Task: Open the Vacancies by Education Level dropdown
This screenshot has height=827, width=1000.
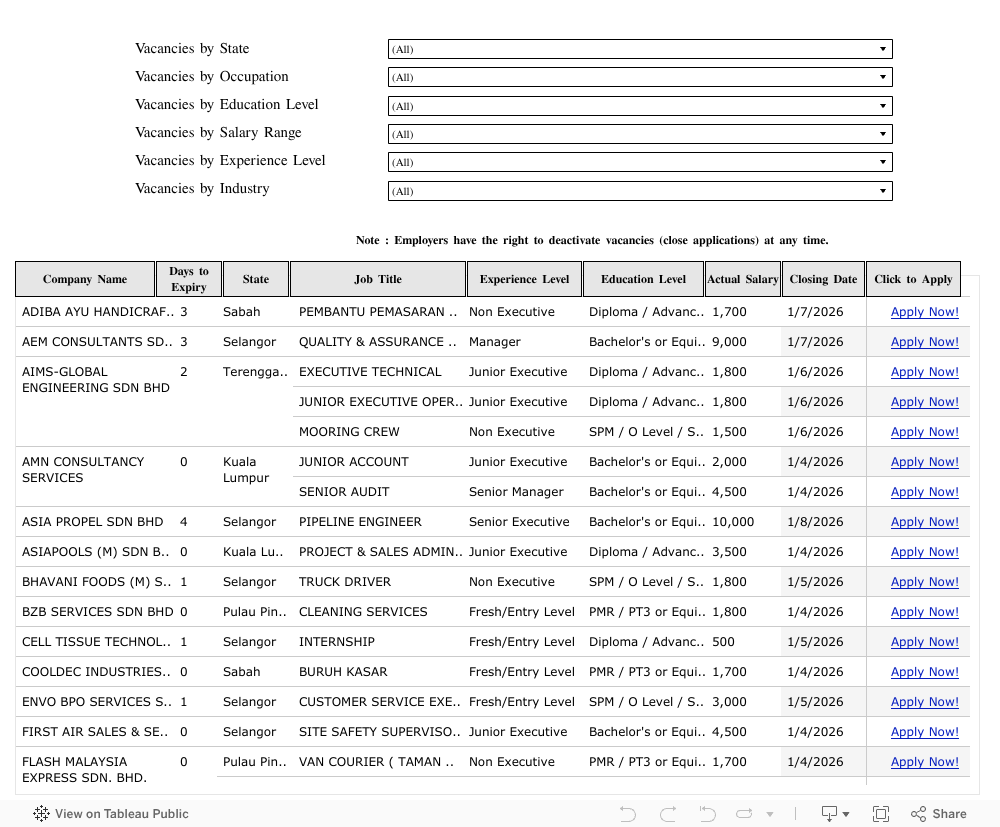Action: (x=639, y=106)
